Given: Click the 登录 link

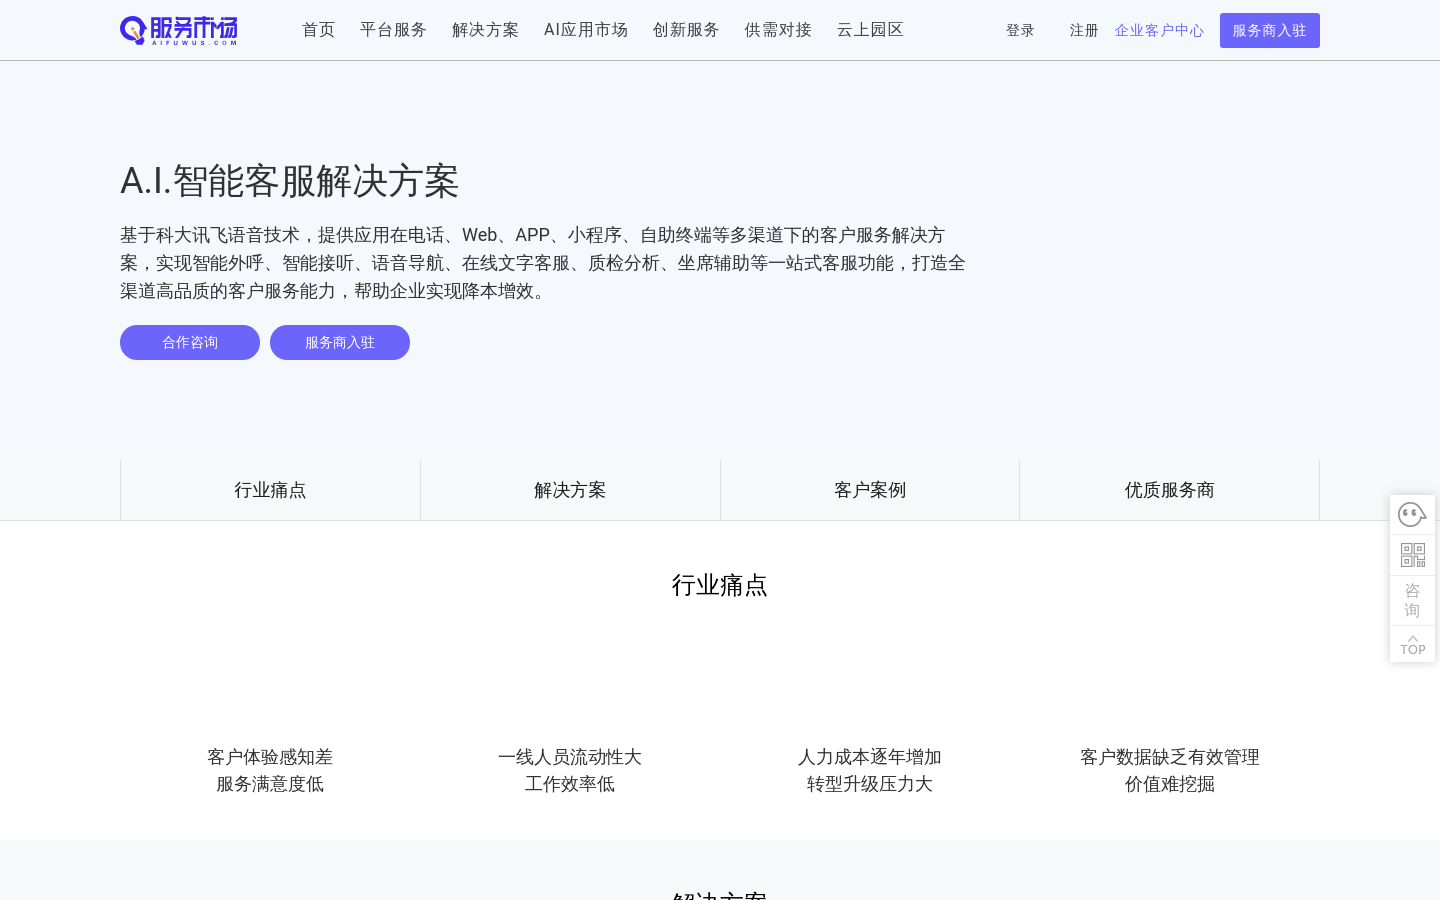Looking at the screenshot, I should pos(1020,31).
